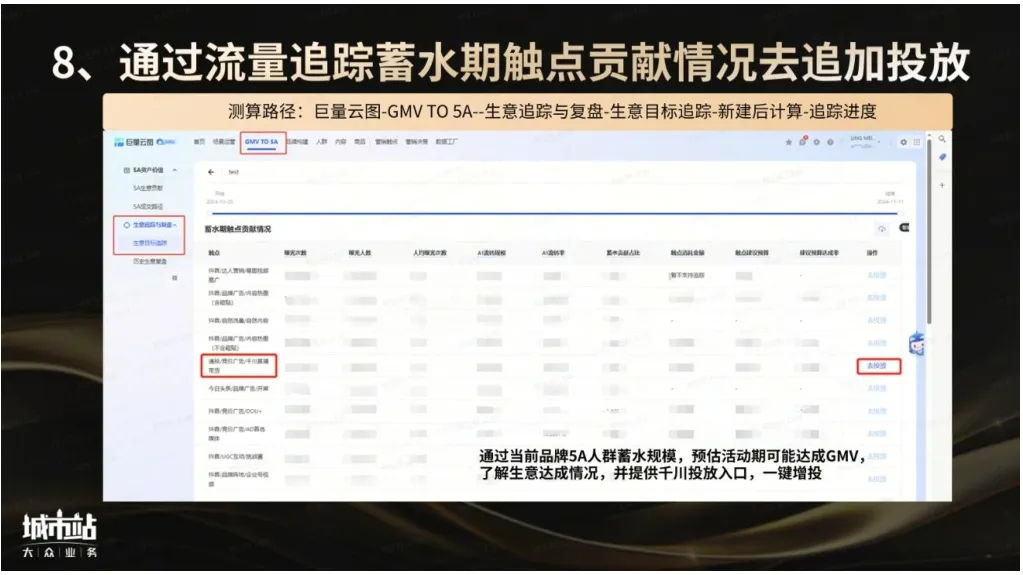Open the gear settings icon near grid
Viewport: 1023px width, 575px height.
point(903,142)
